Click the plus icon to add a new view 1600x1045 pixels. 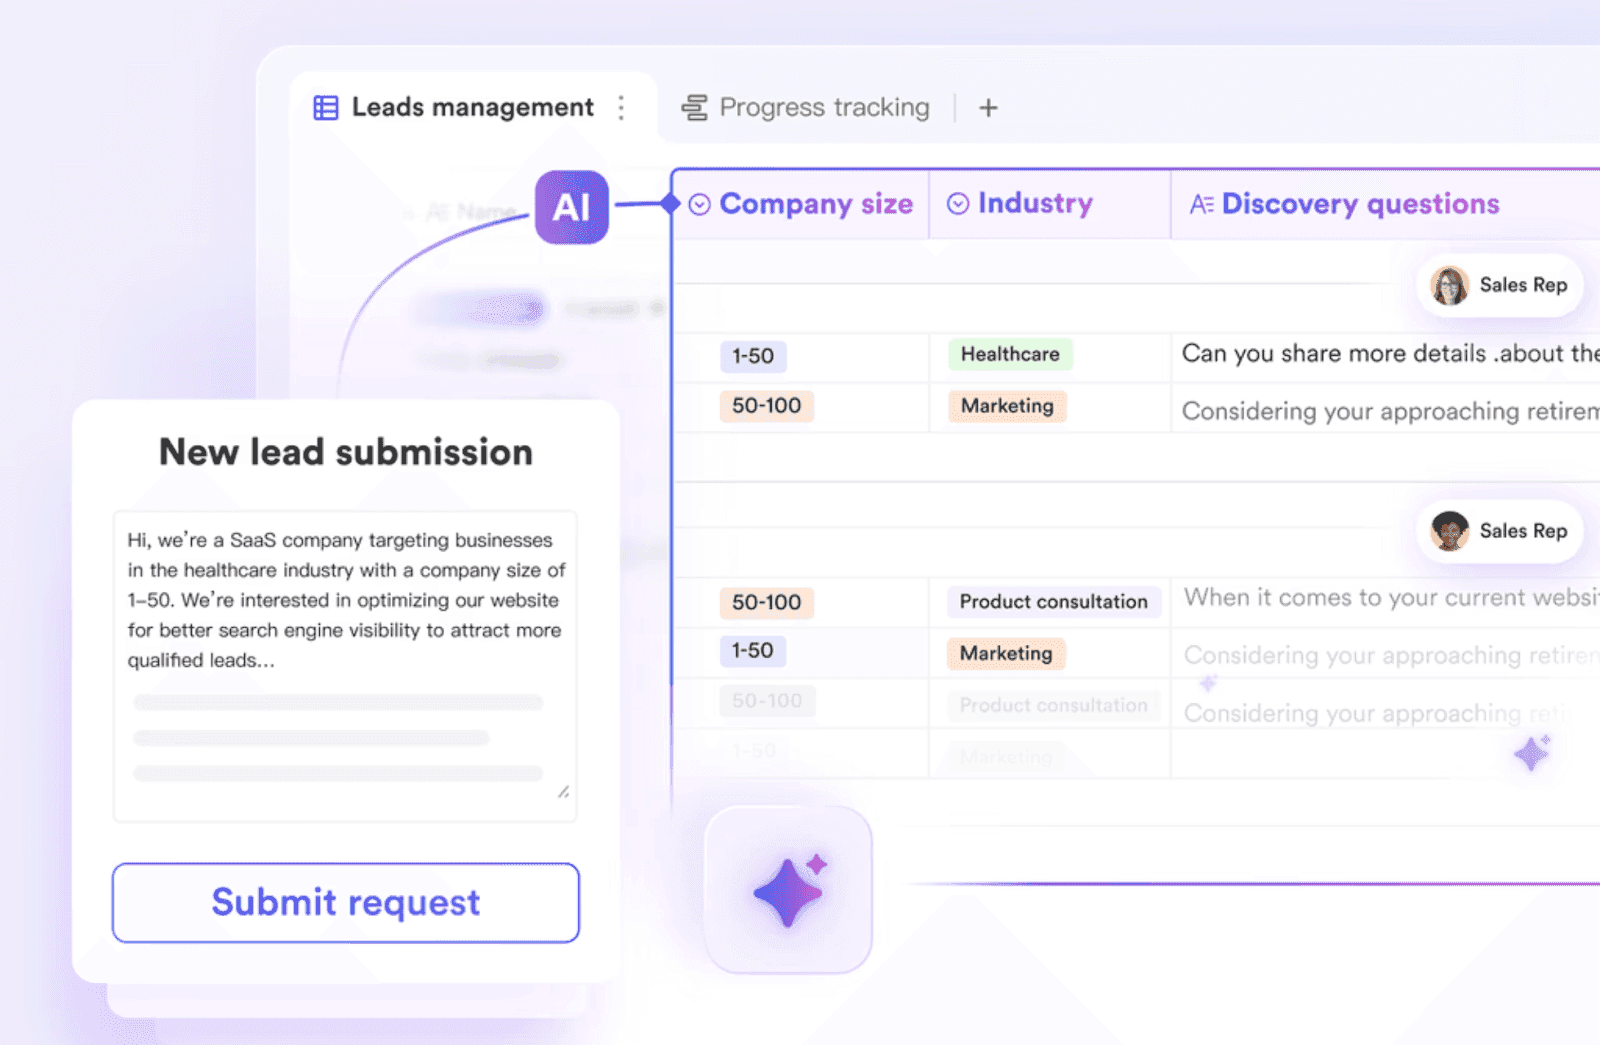(x=988, y=107)
